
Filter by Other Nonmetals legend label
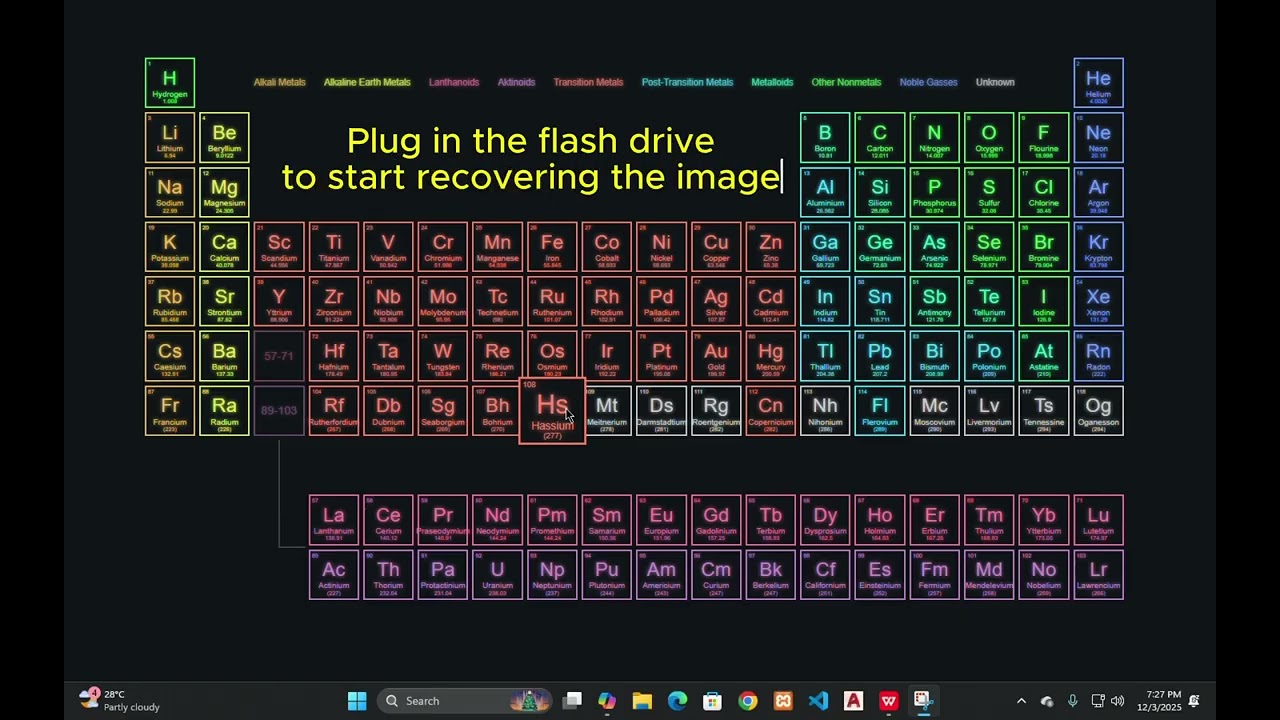click(846, 82)
